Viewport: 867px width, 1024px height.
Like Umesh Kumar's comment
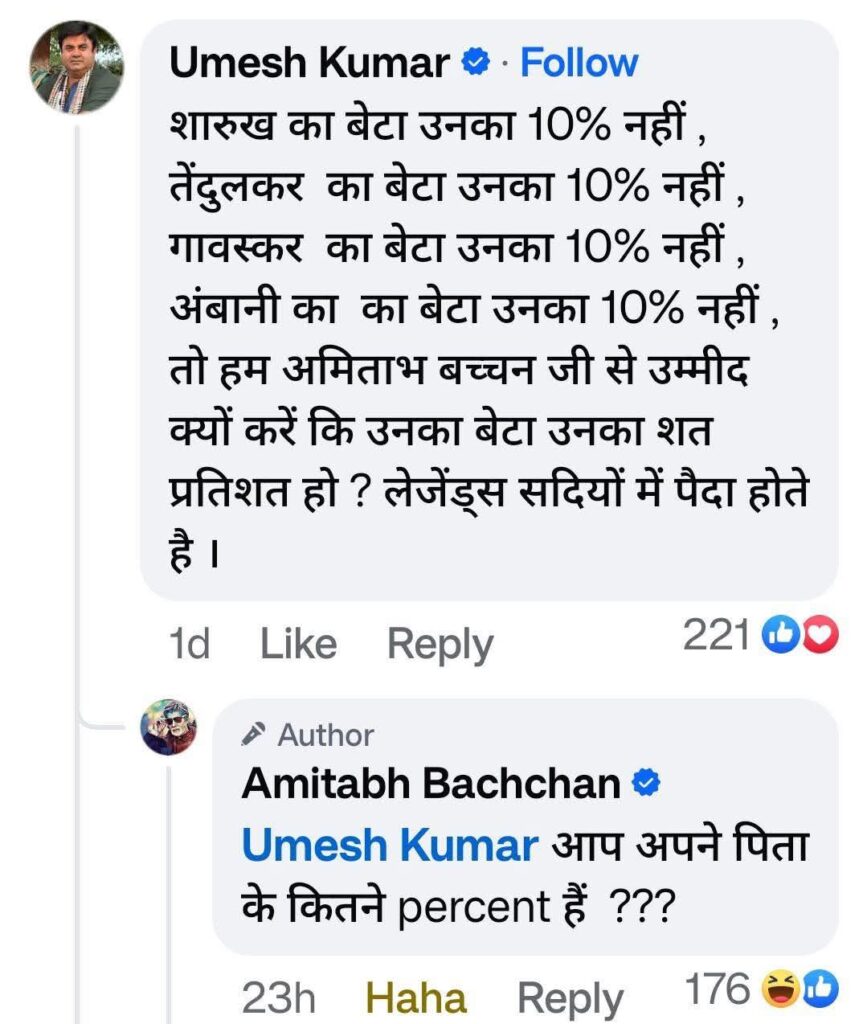(x=298, y=645)
